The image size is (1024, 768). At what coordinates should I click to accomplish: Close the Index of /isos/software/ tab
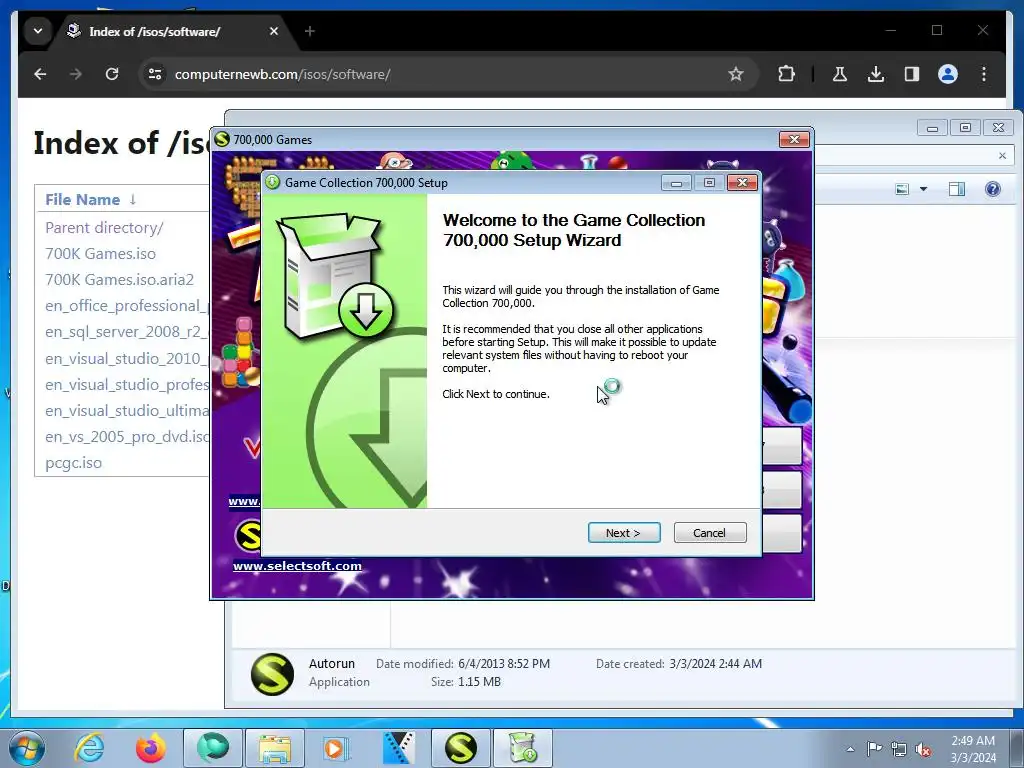pos(274,31)
